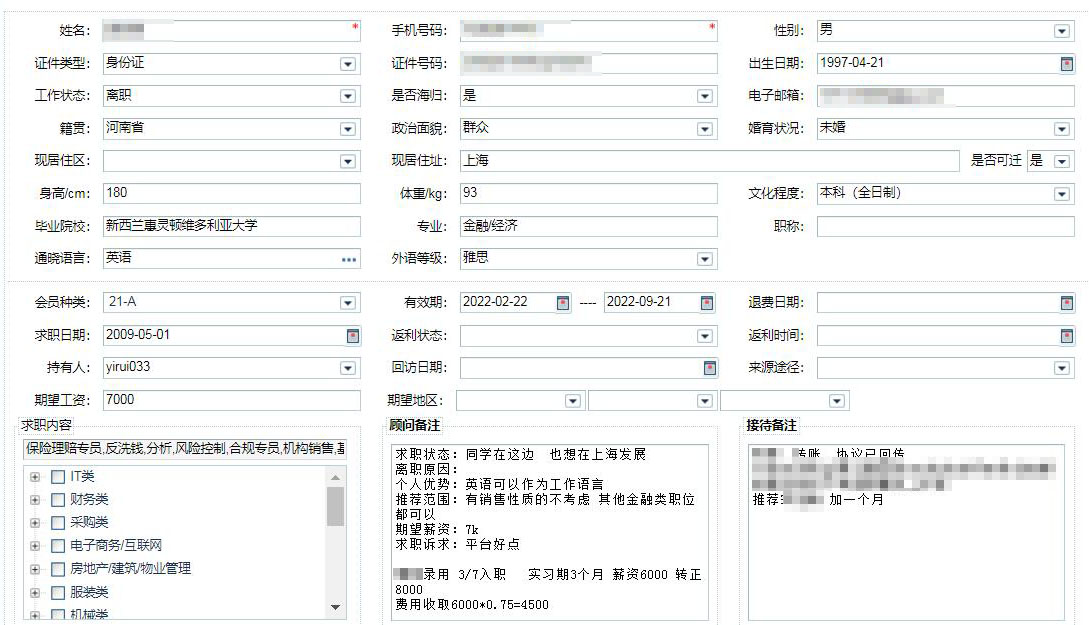Check the 财务类 checkbox
The image size is (1089, 625).
(x=58, y=499)
